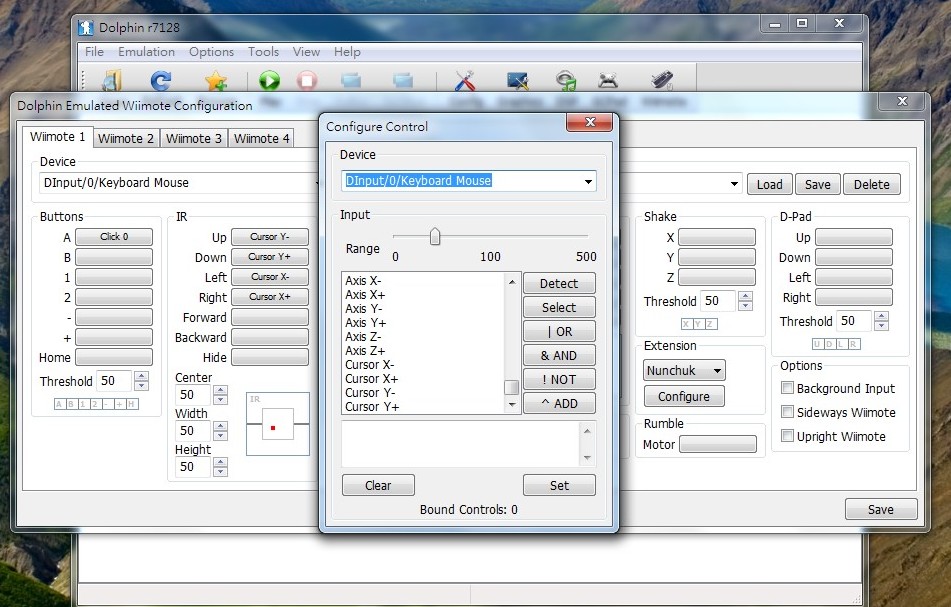Increase IR Center value with up arrow
The image size is (951, 607).
pyautogui.click(x=221, y=390)
